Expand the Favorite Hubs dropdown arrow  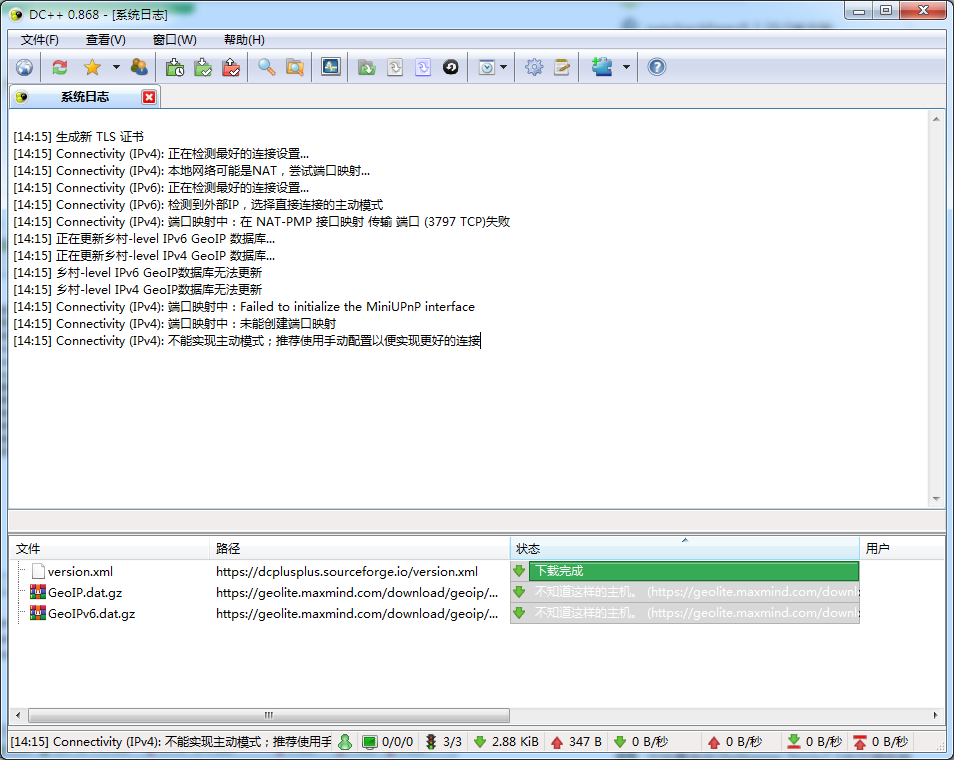(116, 68)
